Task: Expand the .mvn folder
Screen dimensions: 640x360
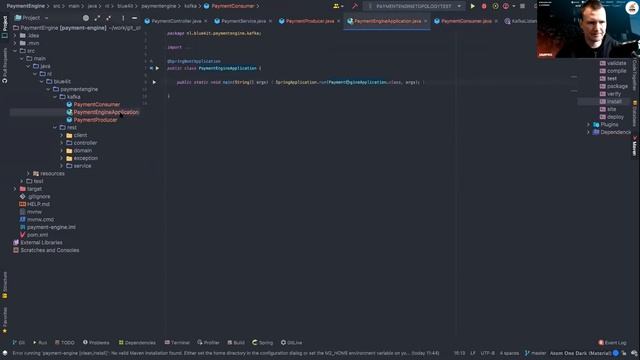Action: 15,43
